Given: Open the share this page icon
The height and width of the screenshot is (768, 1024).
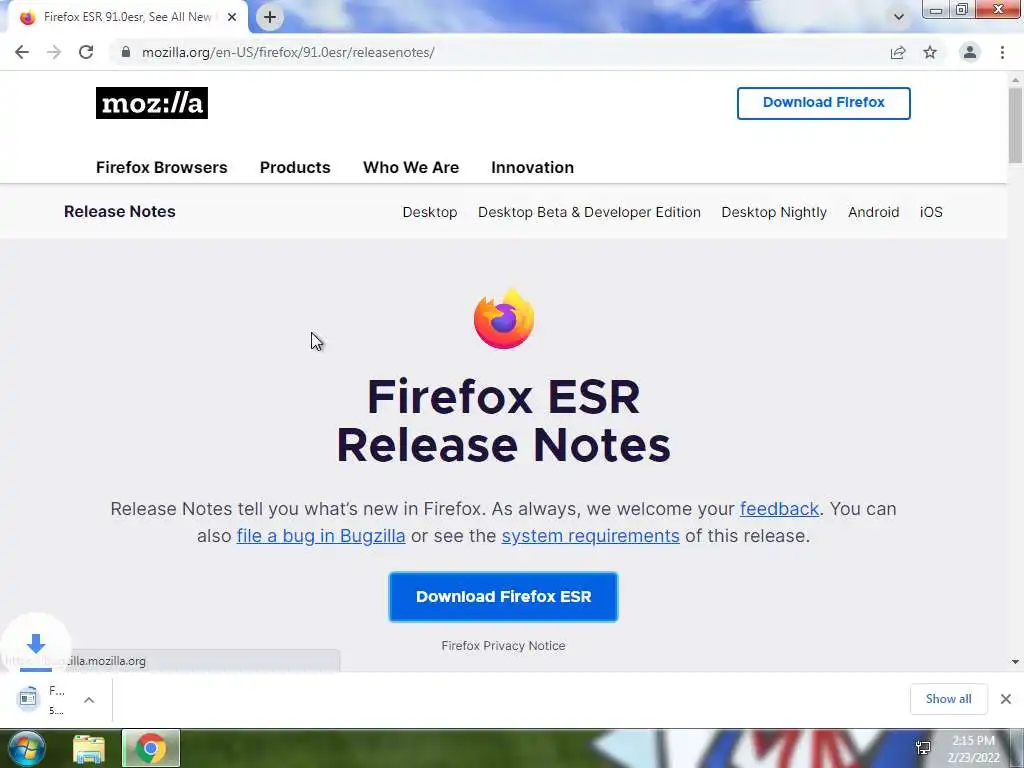Looking at the screenshot, I should 898,52.
